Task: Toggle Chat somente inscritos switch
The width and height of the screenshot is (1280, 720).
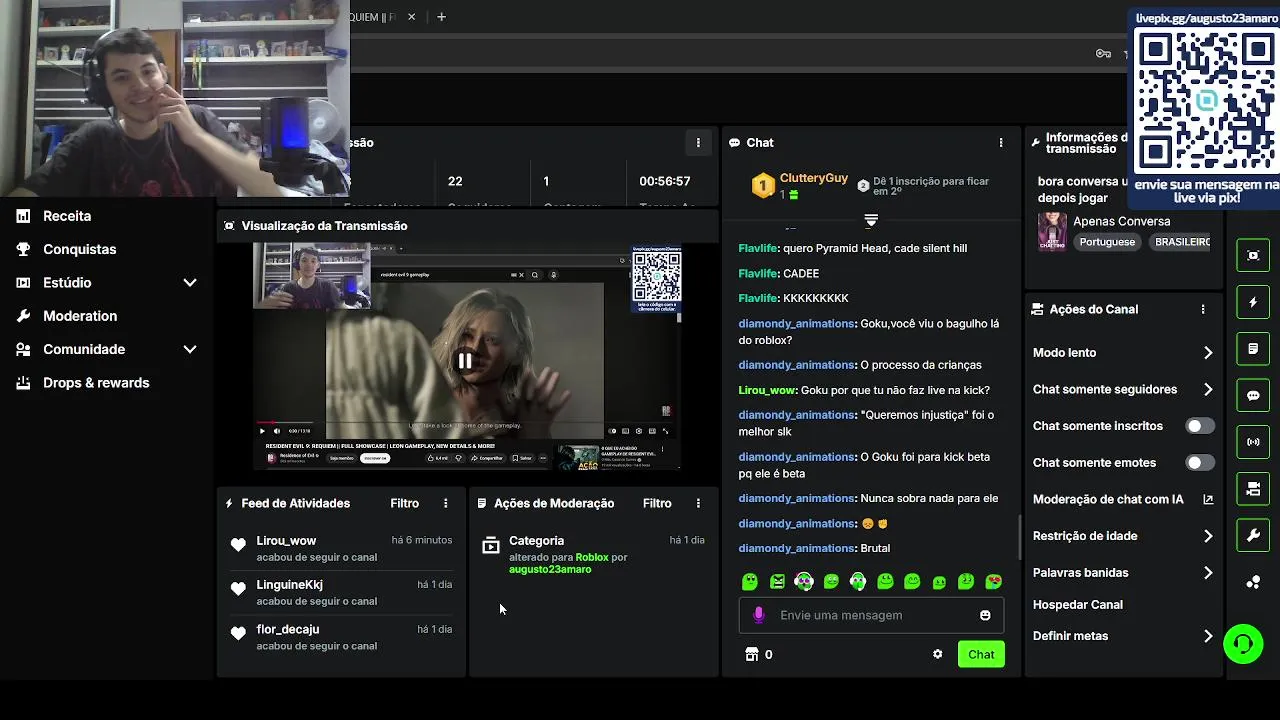Action: pyautogui.click(x=1199, y=426)
